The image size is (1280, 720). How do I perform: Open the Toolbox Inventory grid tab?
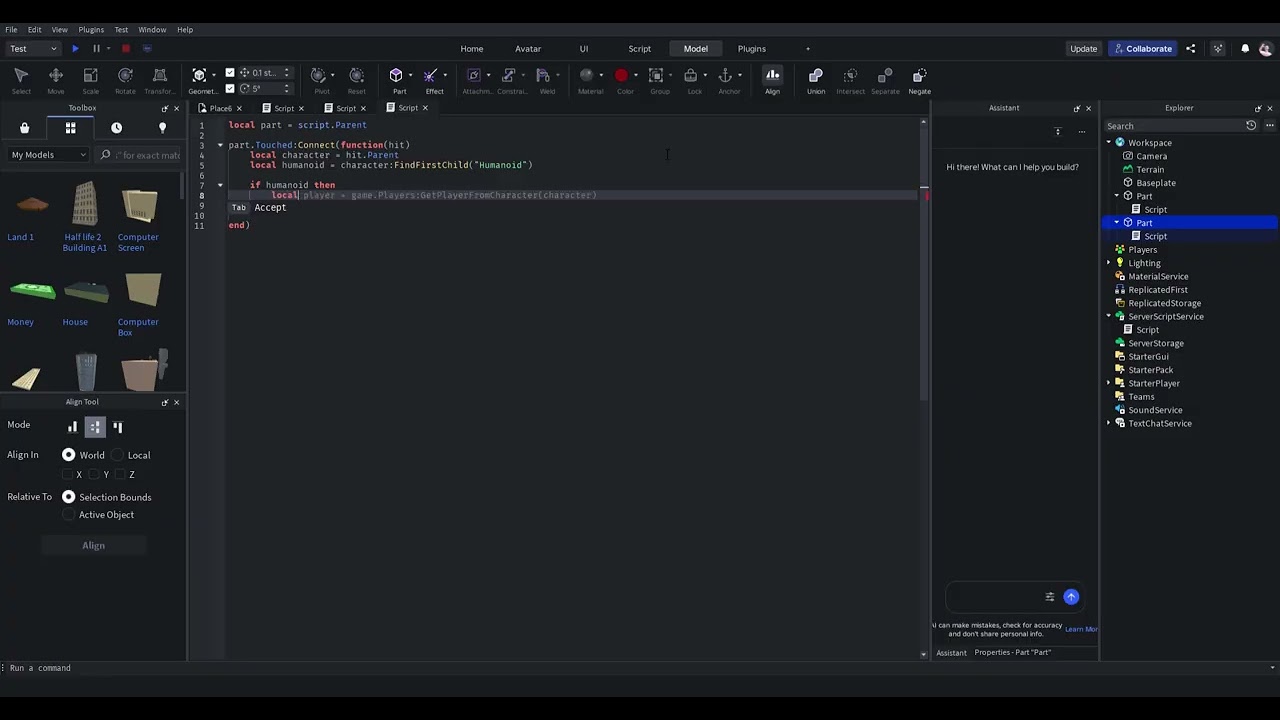[x=70, y=128]
